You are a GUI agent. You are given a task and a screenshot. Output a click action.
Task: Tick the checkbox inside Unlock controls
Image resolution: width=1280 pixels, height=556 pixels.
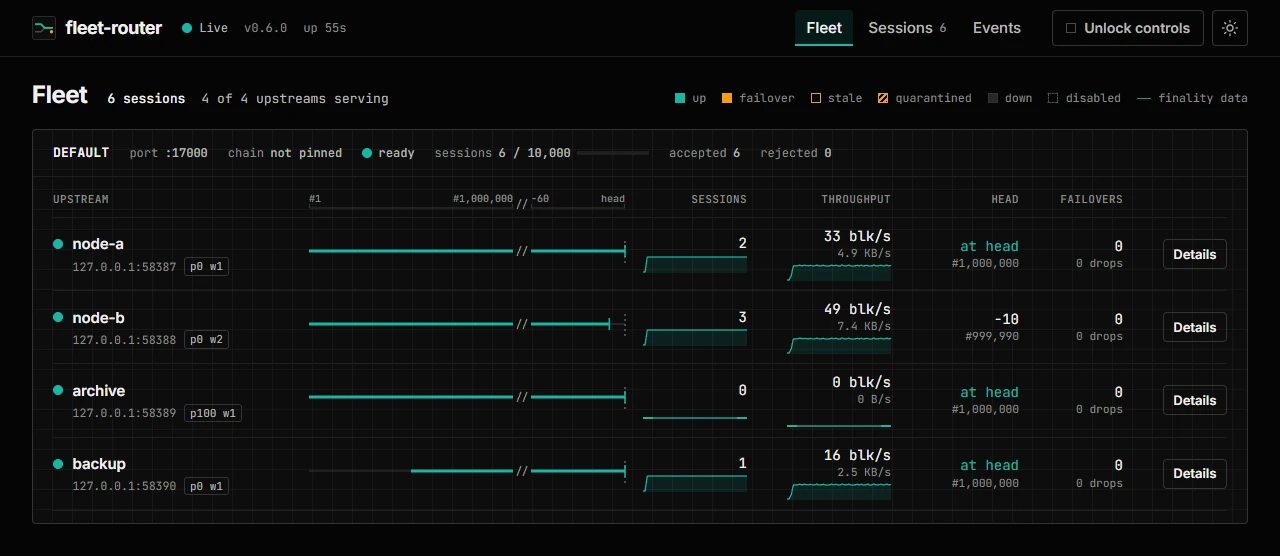click(x=1071, y=28)
